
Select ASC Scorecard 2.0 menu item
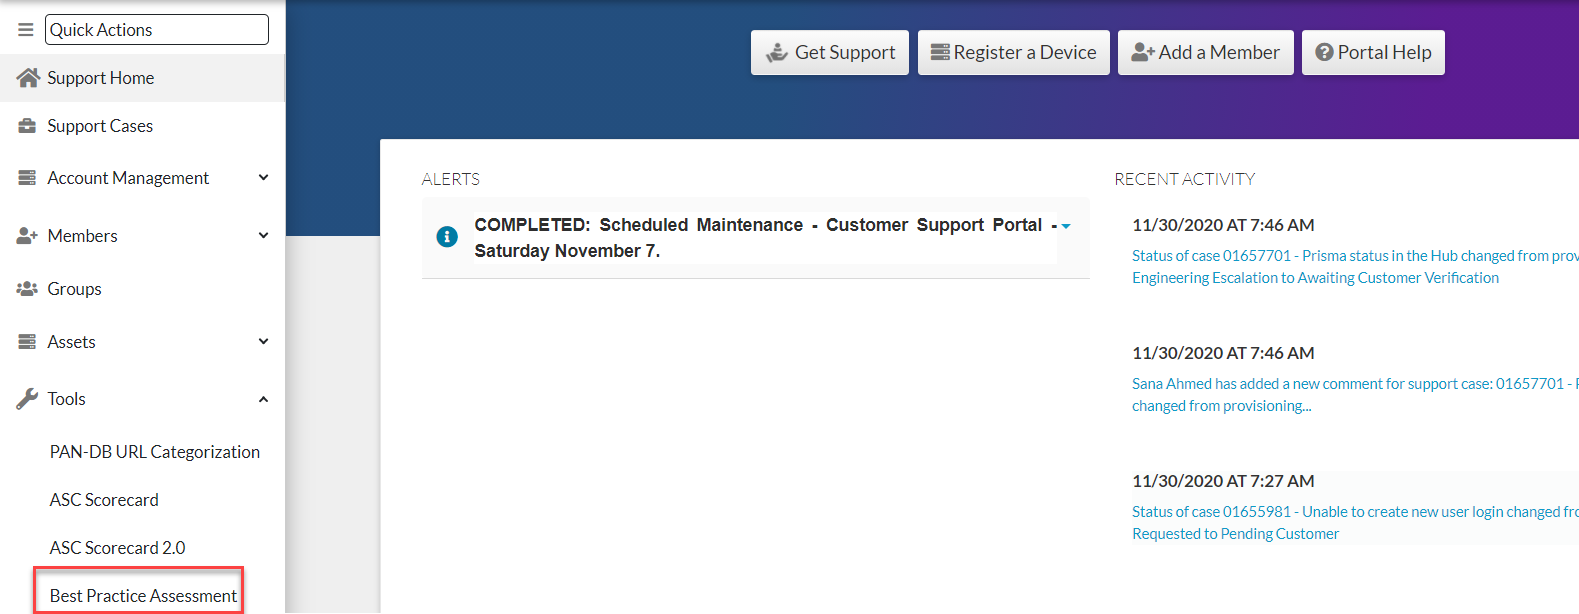coord(118,548)
